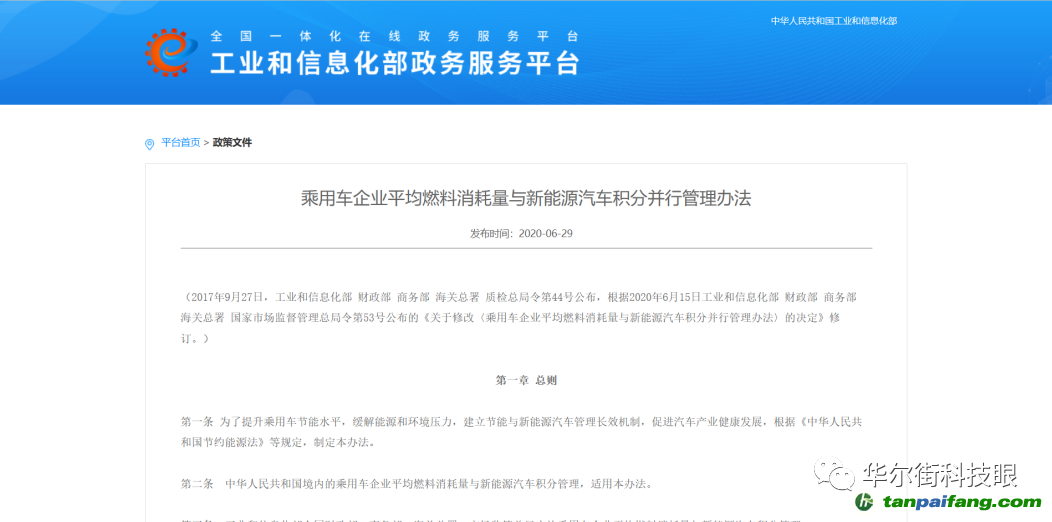Open the 中华人民共和国工业和信息化部 header link

(x=833, y=21)
